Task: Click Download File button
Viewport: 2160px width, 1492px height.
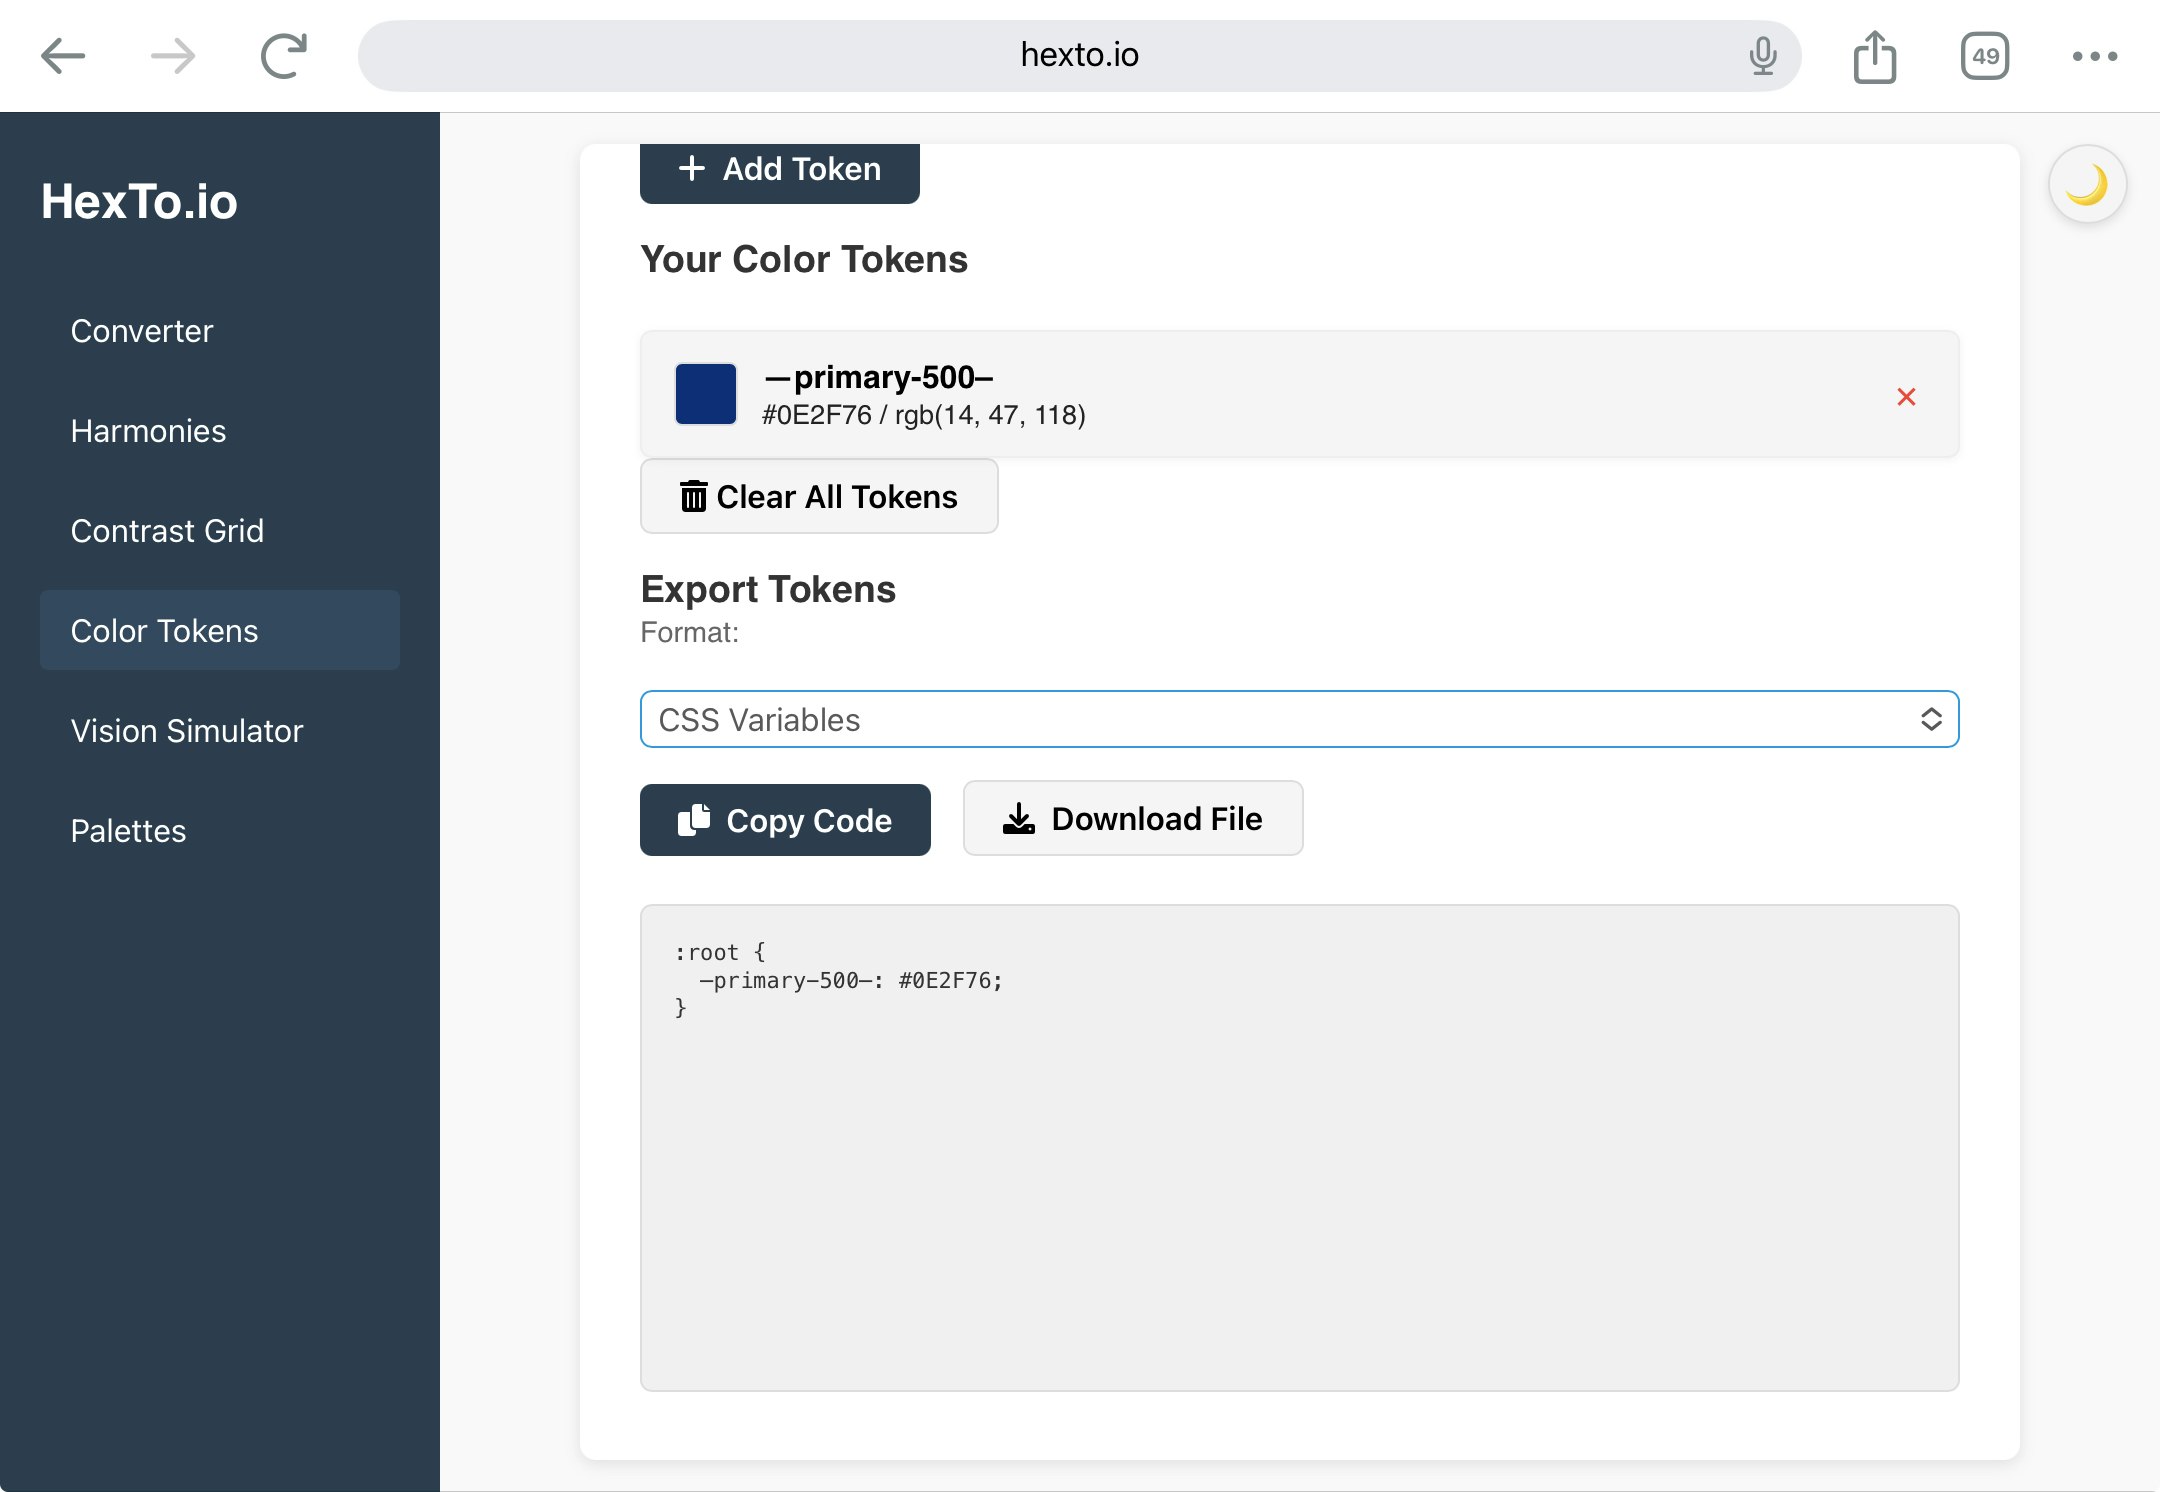Action: click(1132, 819)
